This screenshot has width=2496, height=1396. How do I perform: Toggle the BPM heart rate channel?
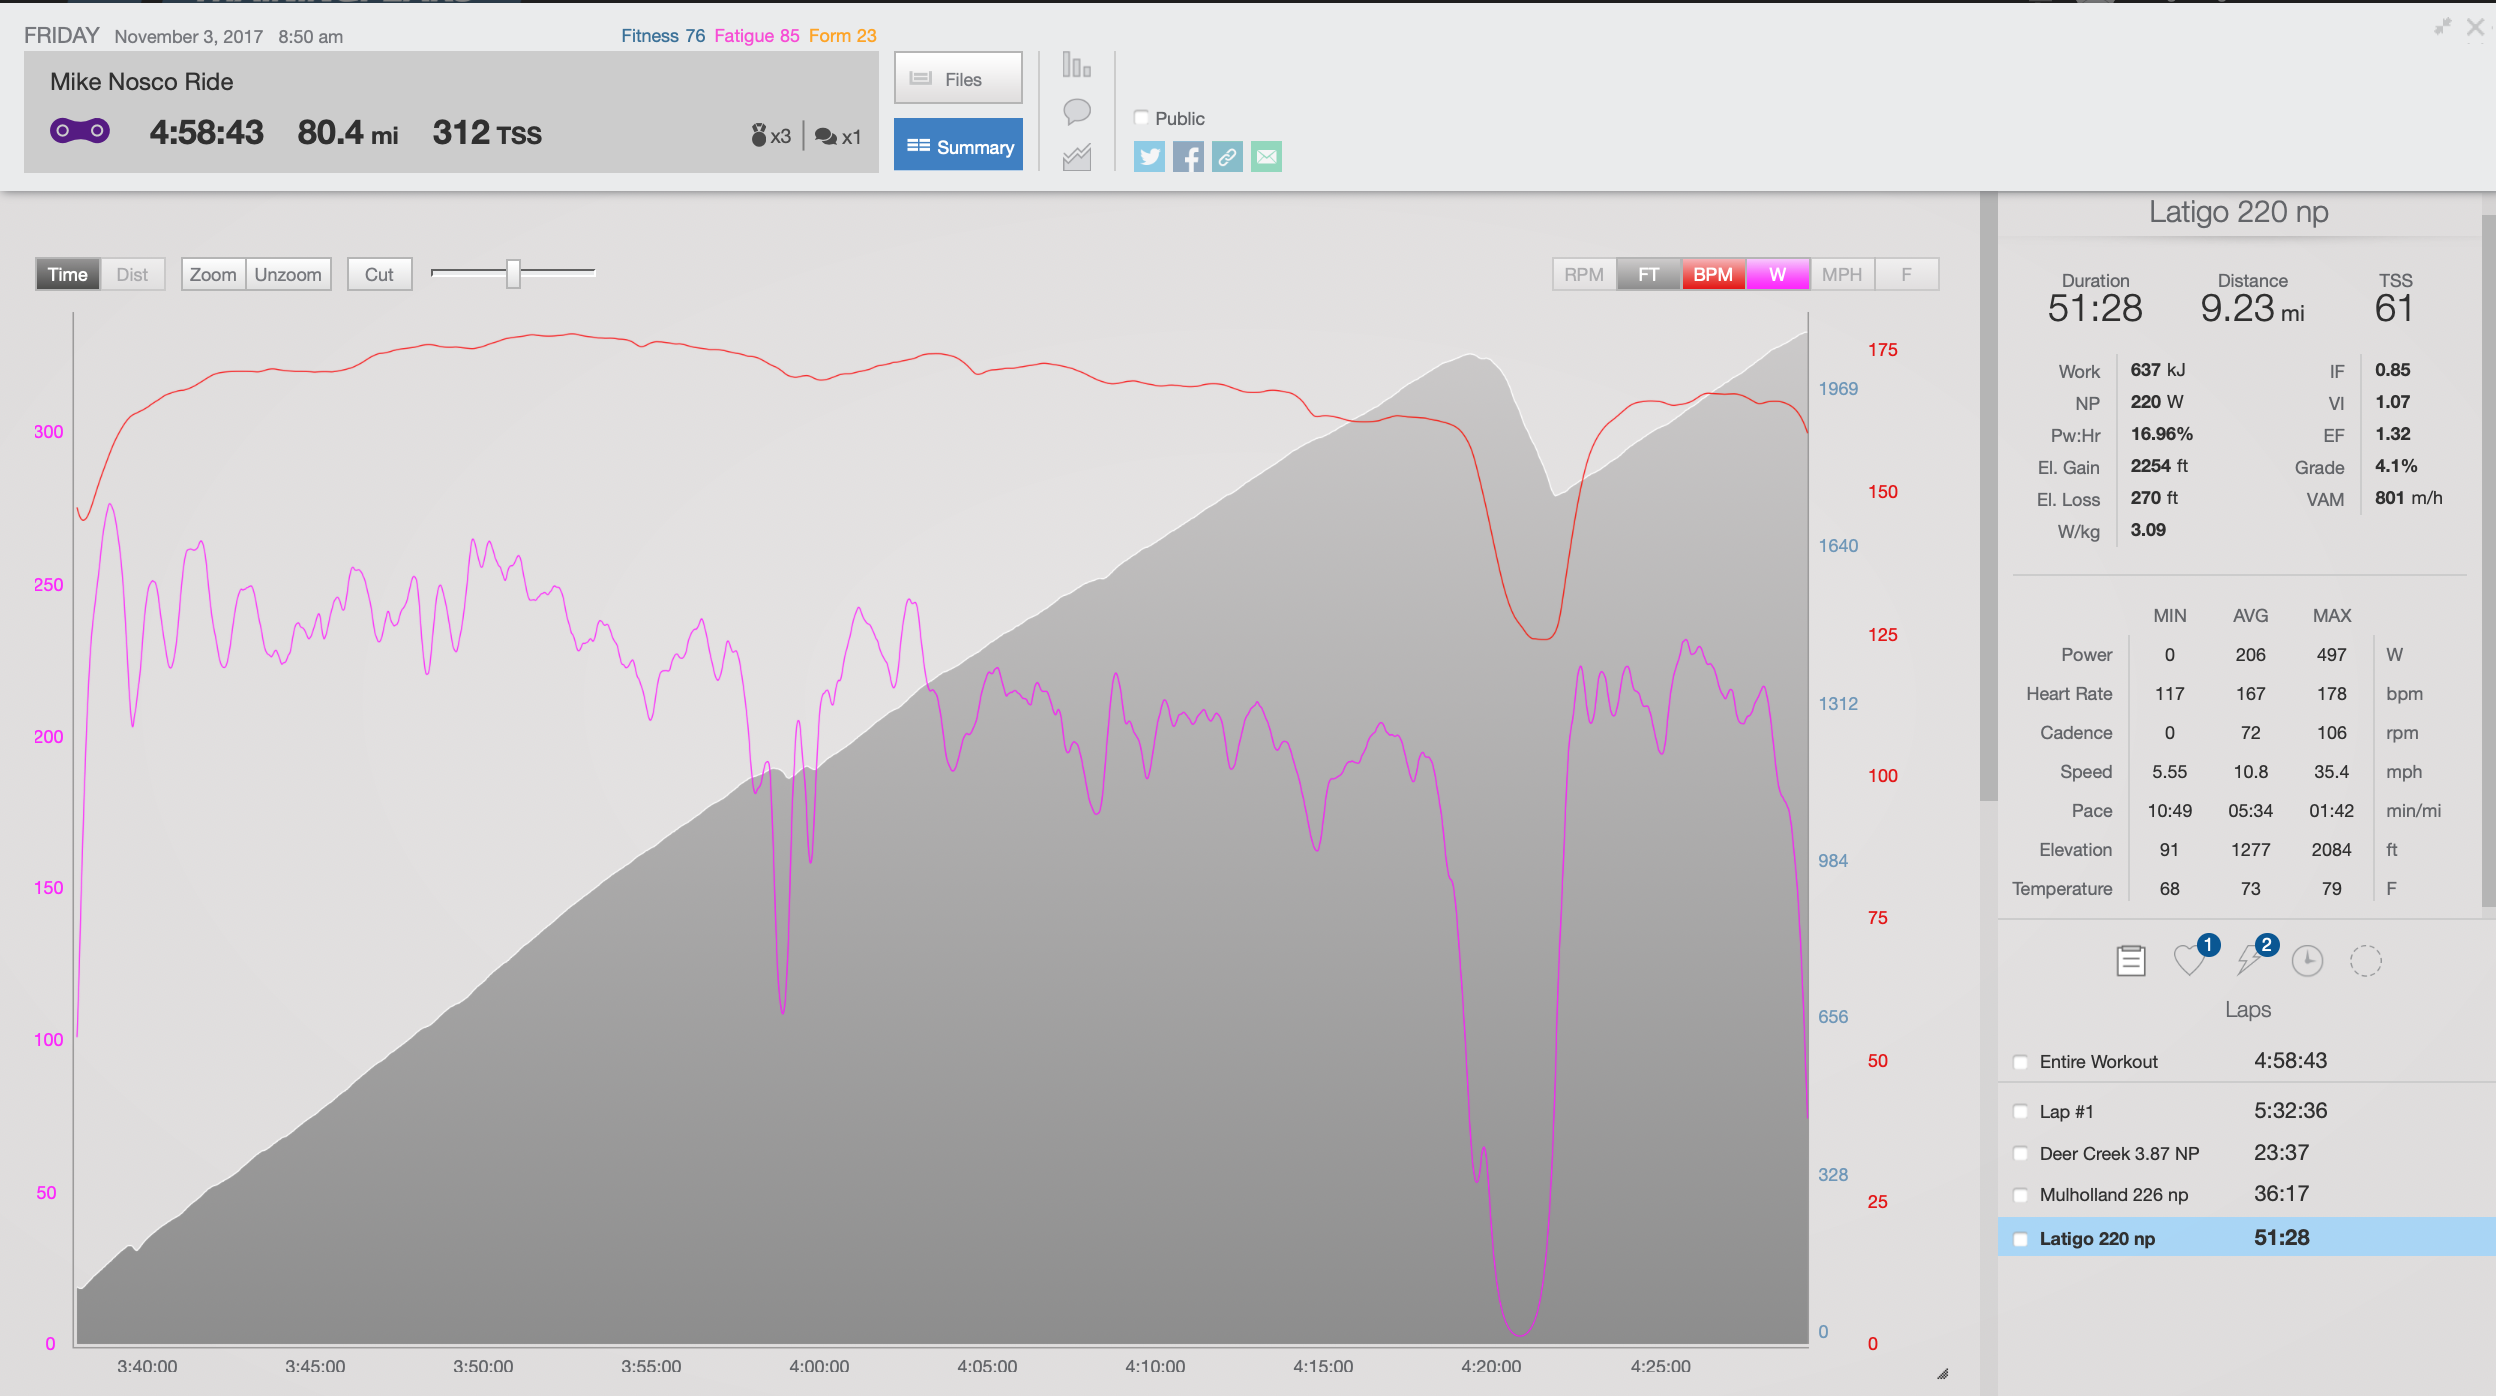[x=1712, y=274]
